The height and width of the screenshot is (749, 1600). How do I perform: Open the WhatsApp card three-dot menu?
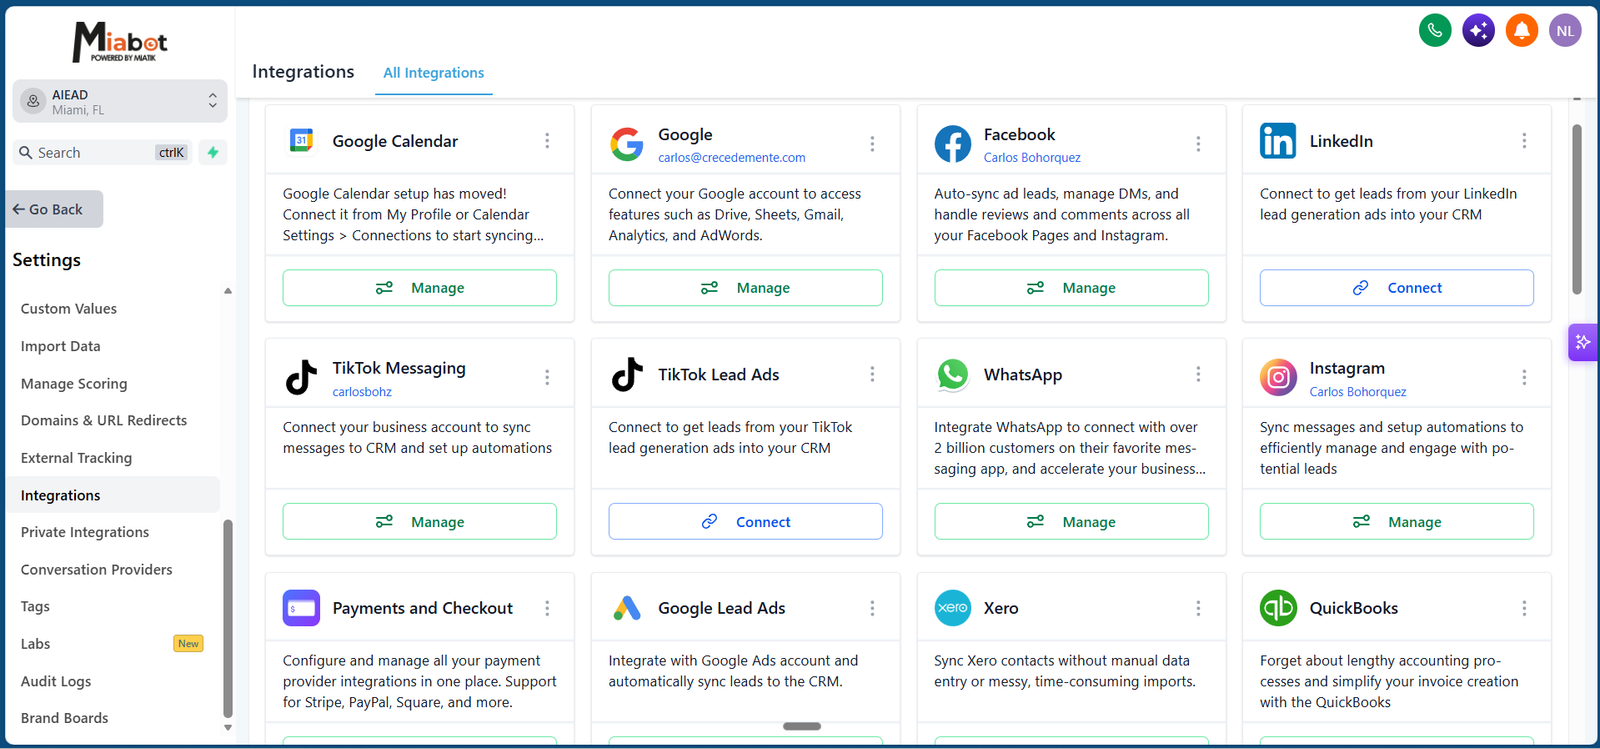(1198, 374)
